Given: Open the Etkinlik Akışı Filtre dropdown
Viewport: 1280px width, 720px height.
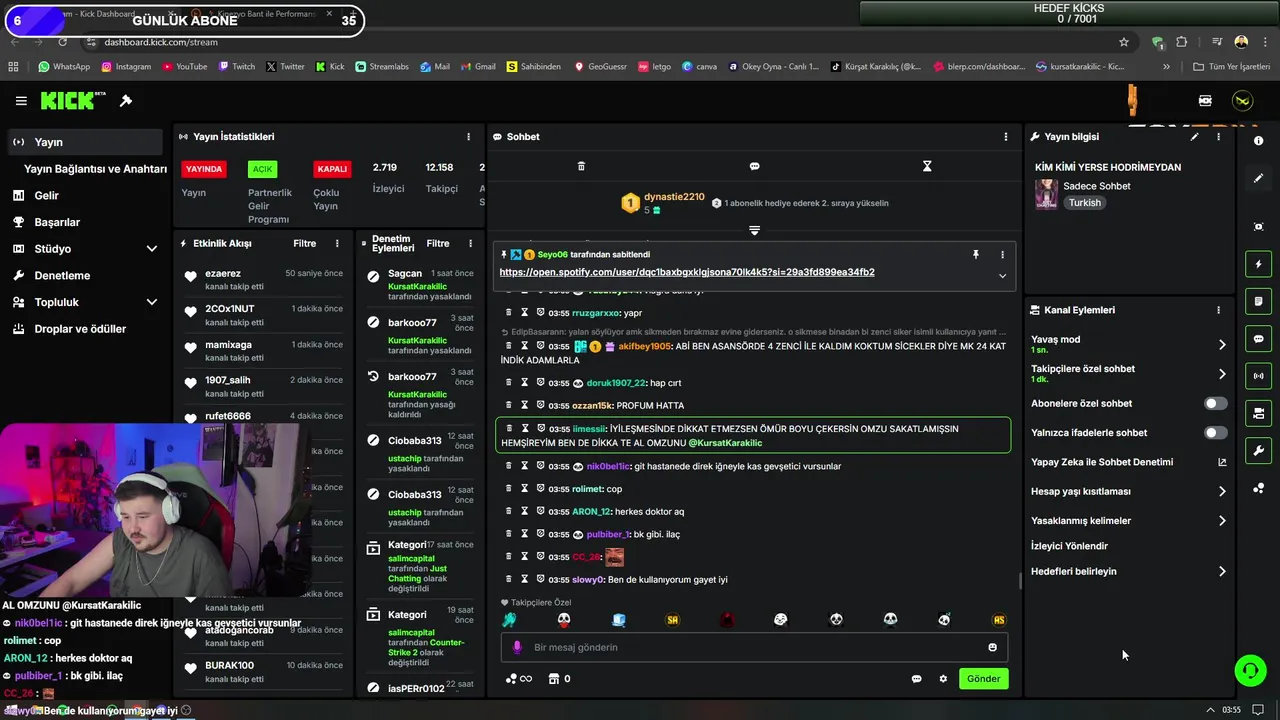Looking at the screenshot, I should 304,243.
